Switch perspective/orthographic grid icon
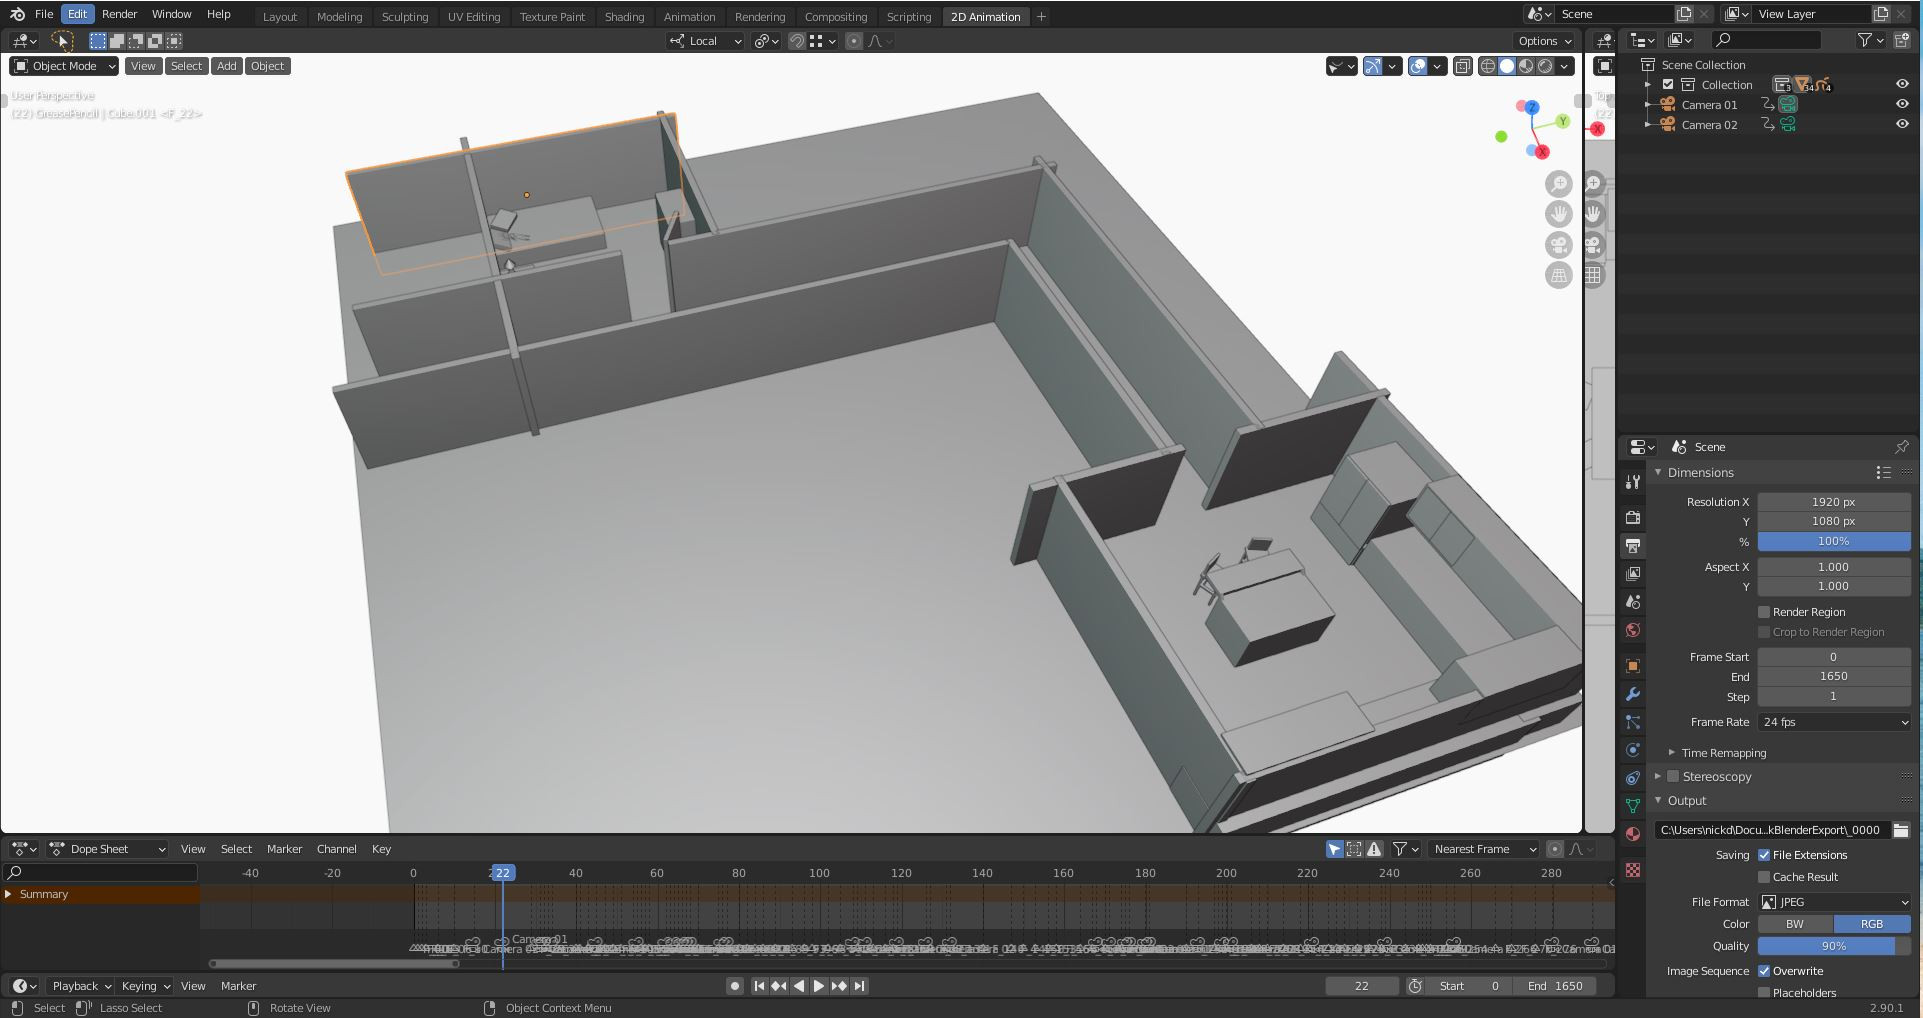Viewport: 1923px width, 1018px height. [1558, 276]
